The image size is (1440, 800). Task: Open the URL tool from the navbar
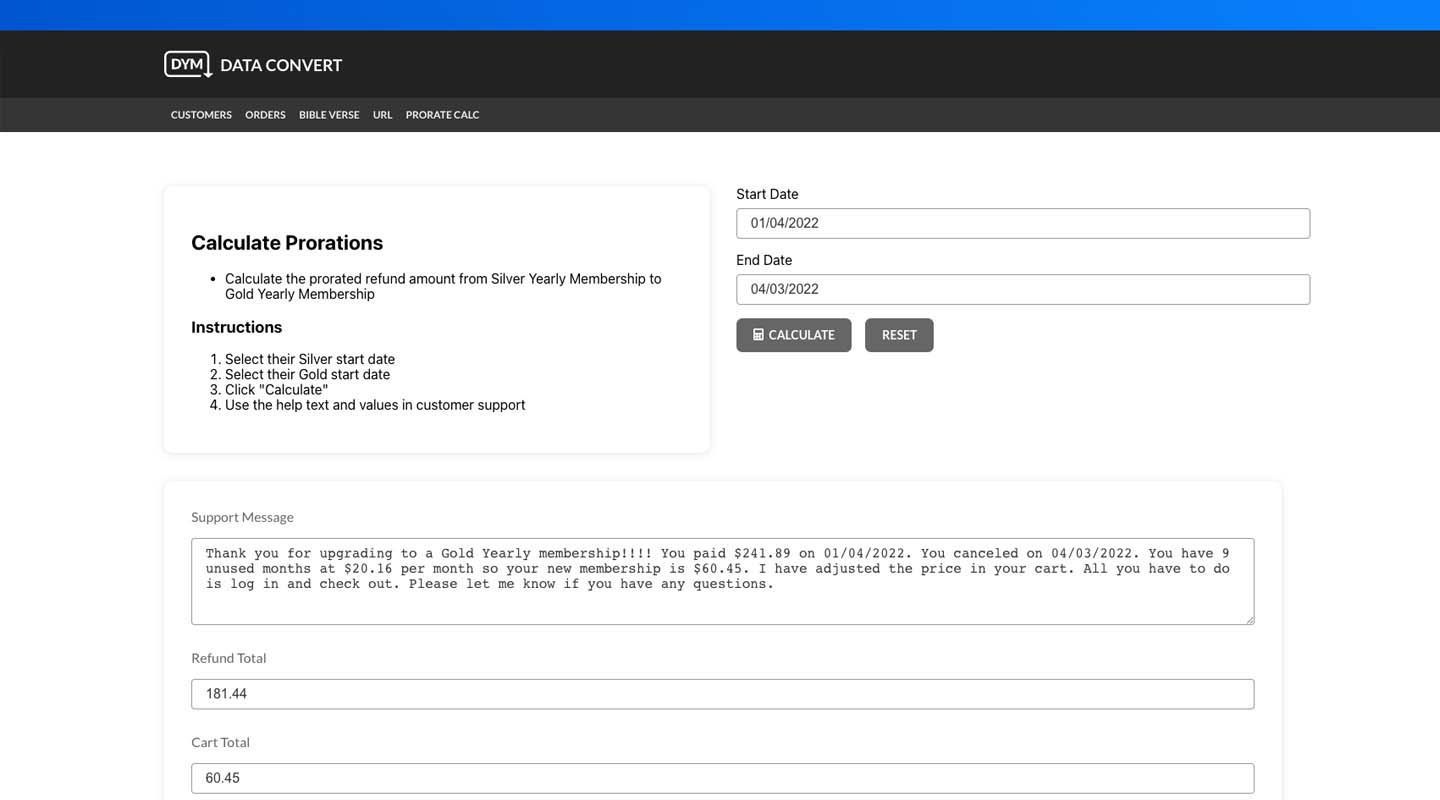pos(382,114)
